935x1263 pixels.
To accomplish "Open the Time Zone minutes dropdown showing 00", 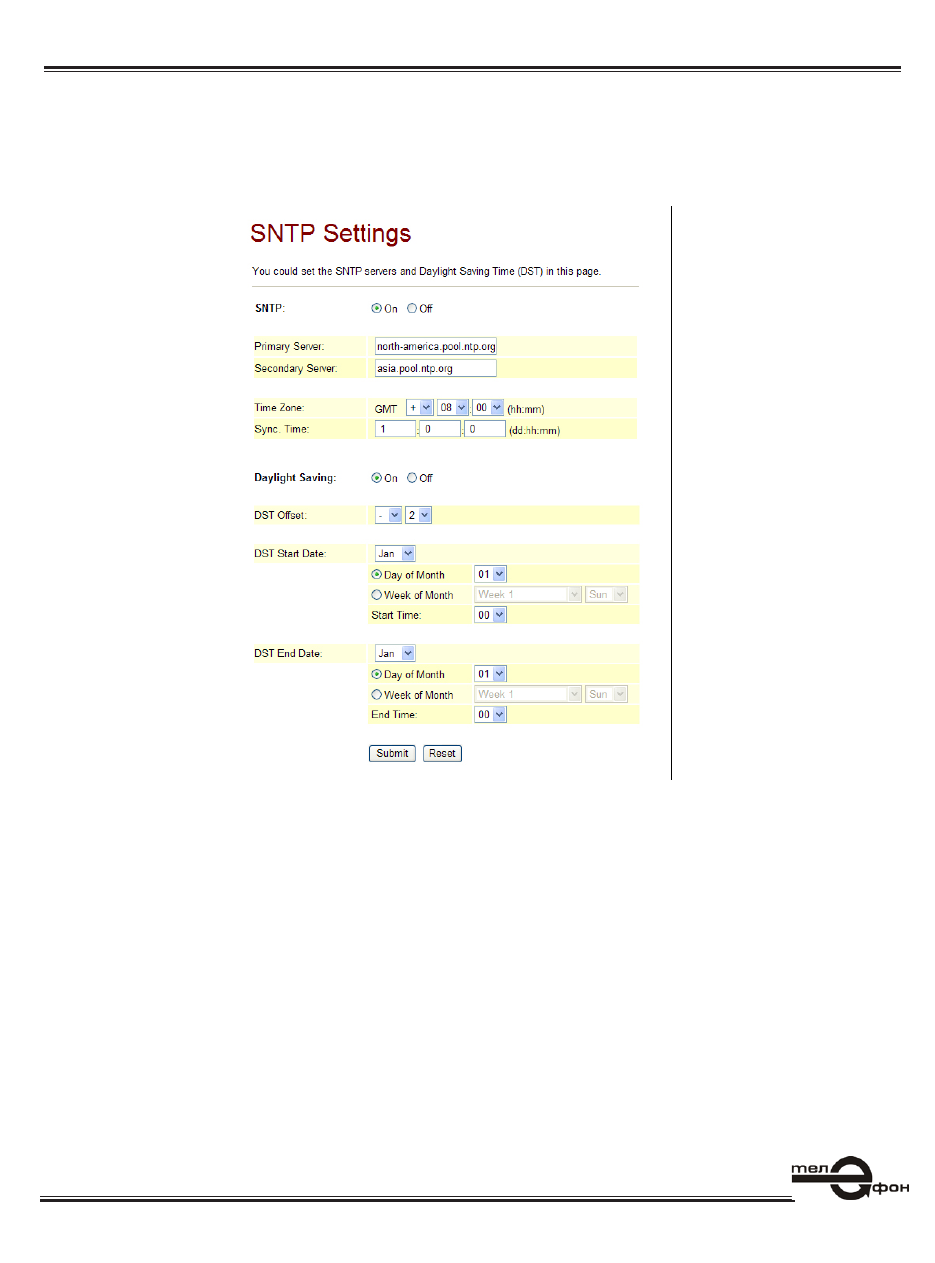I will click(489, 408).
